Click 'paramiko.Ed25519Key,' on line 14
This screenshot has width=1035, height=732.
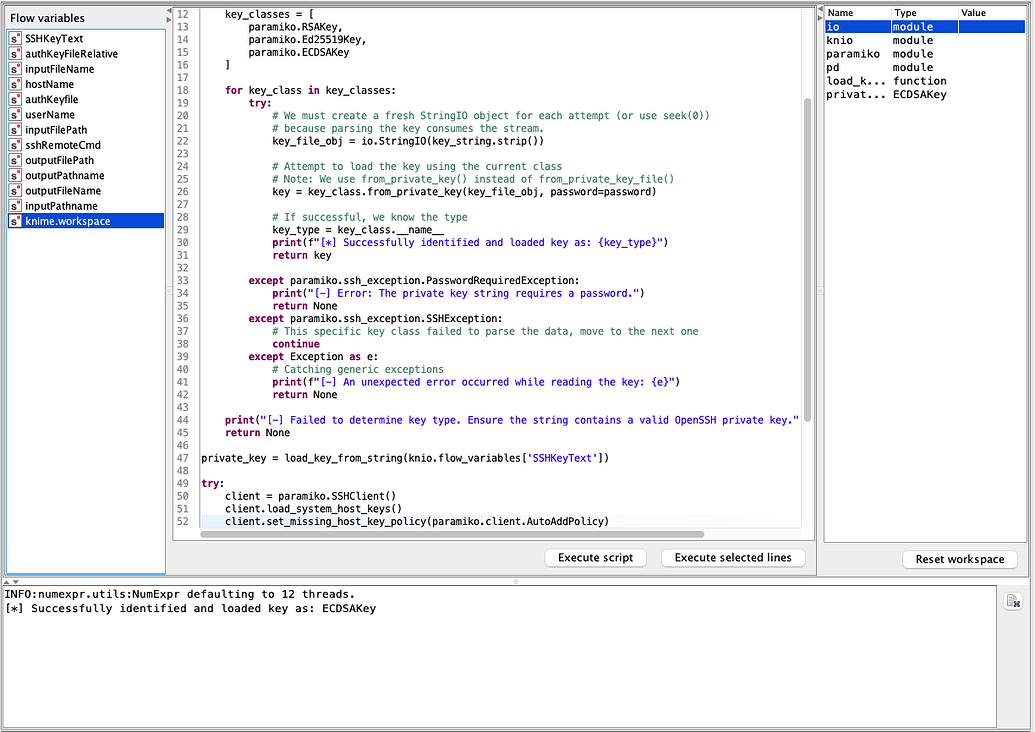307,40
